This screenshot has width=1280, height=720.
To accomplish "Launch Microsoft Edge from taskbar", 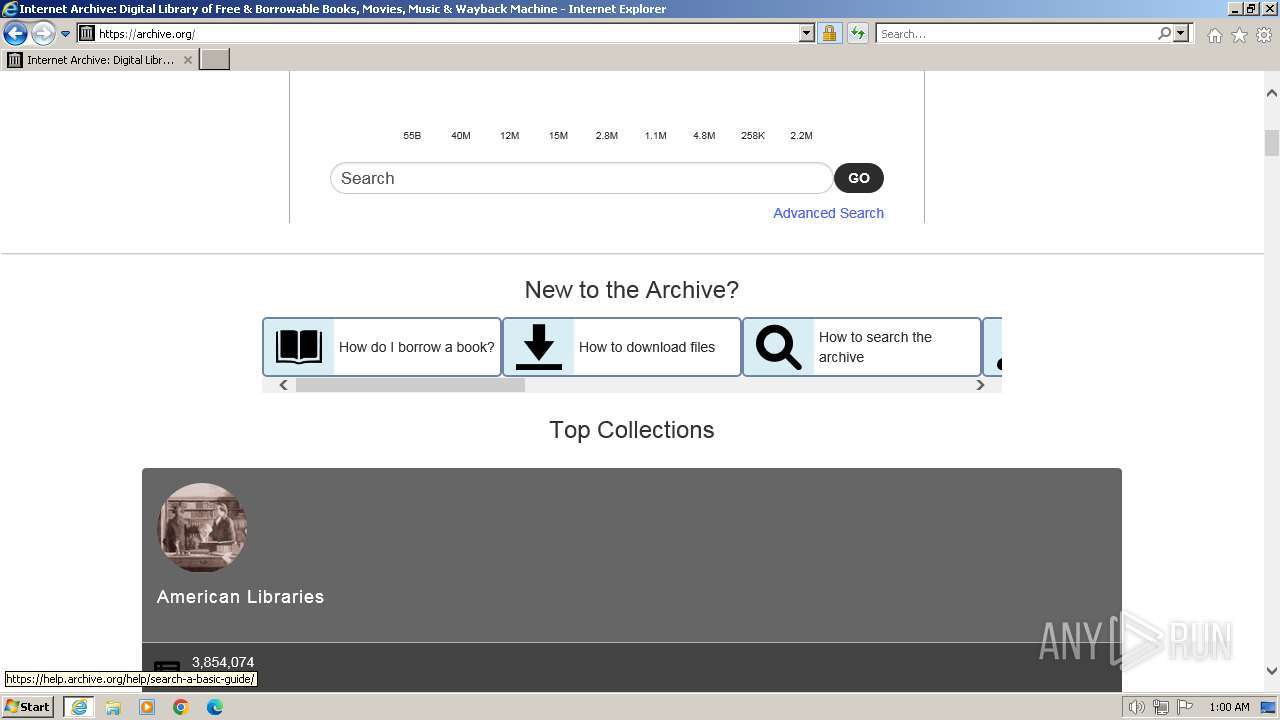I will (215, 707).
